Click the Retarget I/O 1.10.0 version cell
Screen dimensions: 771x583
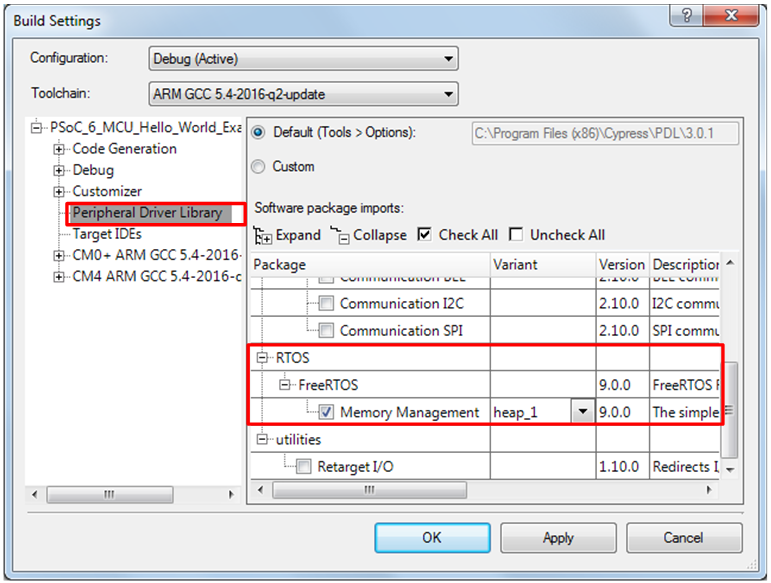(623, 466)
